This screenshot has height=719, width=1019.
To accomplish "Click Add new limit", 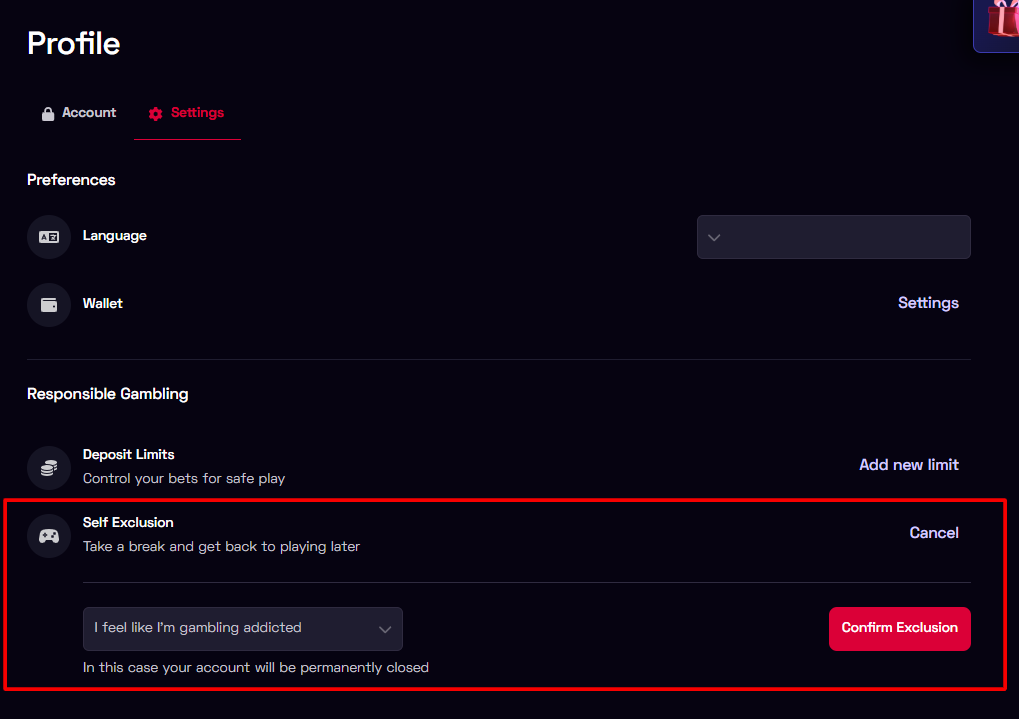I will coord(908,465).
